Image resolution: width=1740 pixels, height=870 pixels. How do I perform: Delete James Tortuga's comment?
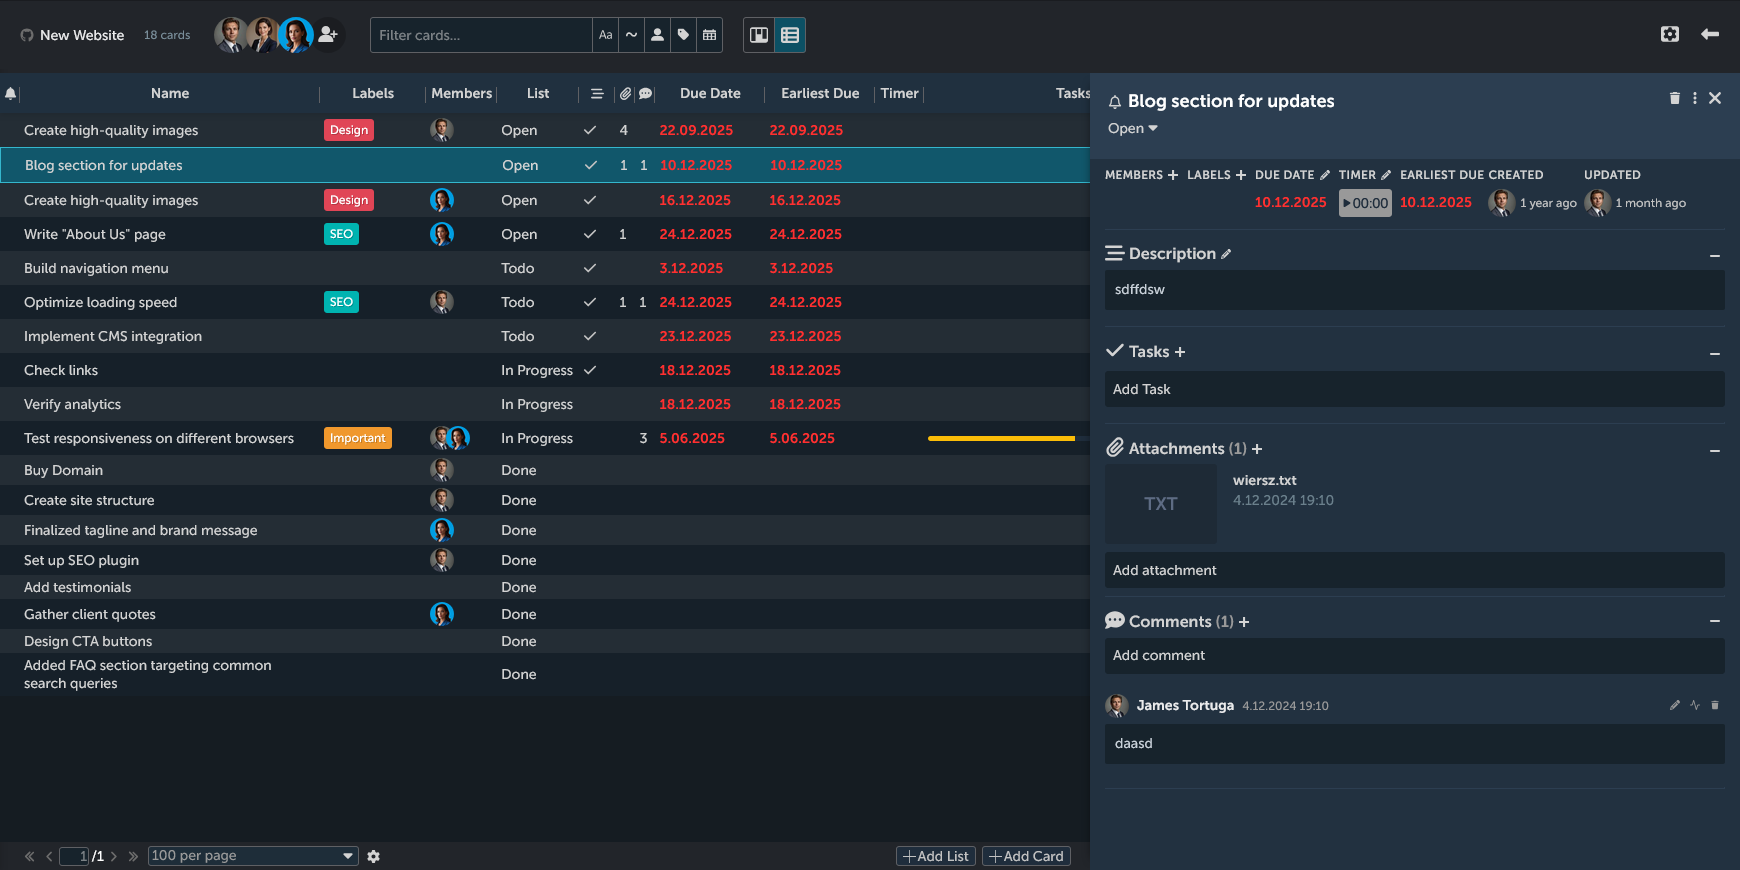click(1715, 705)
